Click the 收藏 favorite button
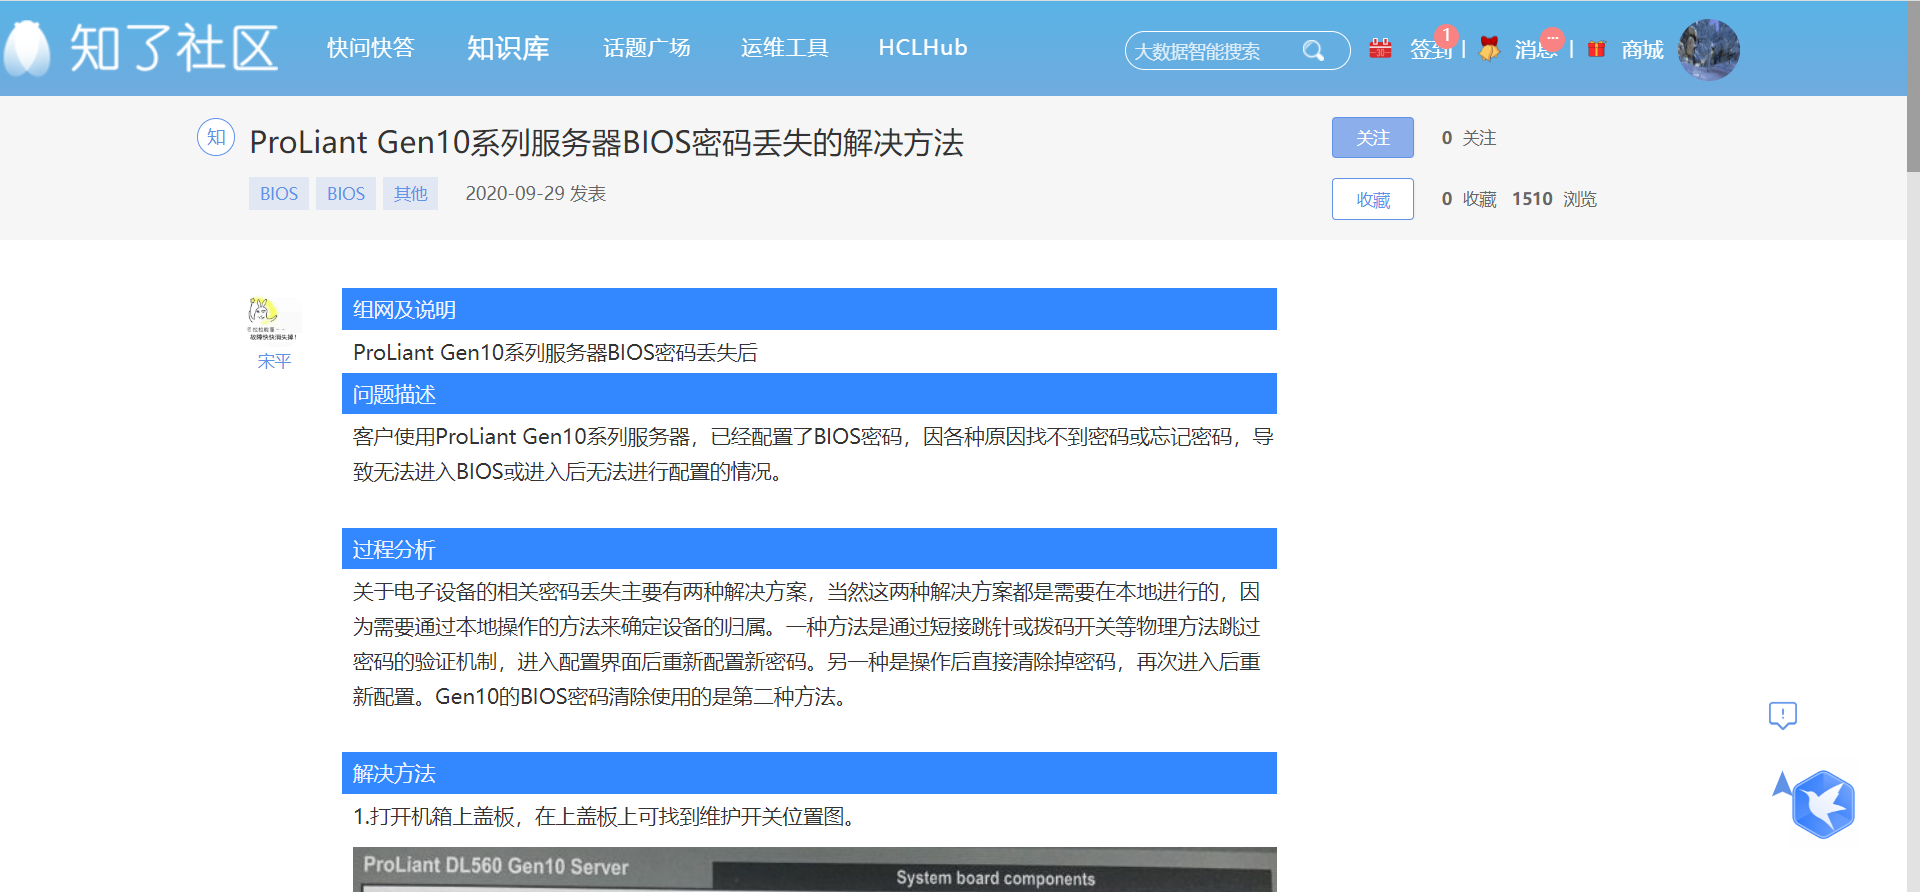This screenshot has height=892, width=1920. (x=1372, y=199)
